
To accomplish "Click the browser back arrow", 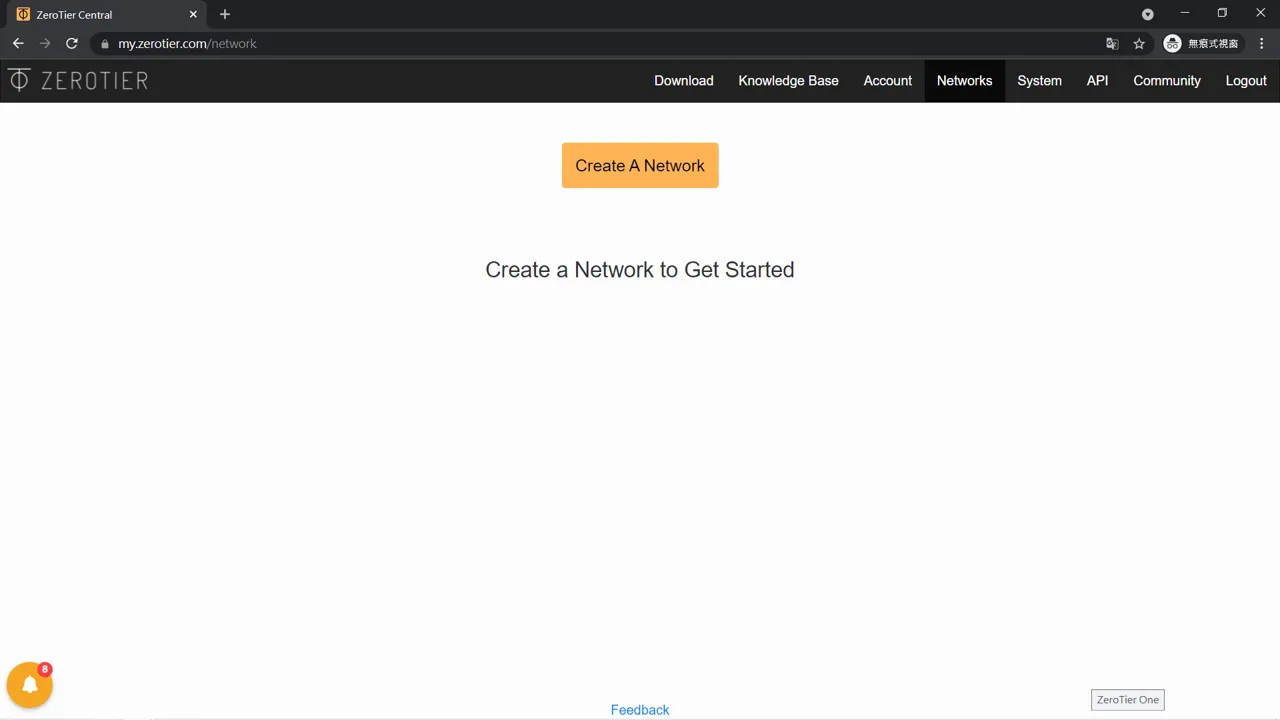I will coord(18,44).
